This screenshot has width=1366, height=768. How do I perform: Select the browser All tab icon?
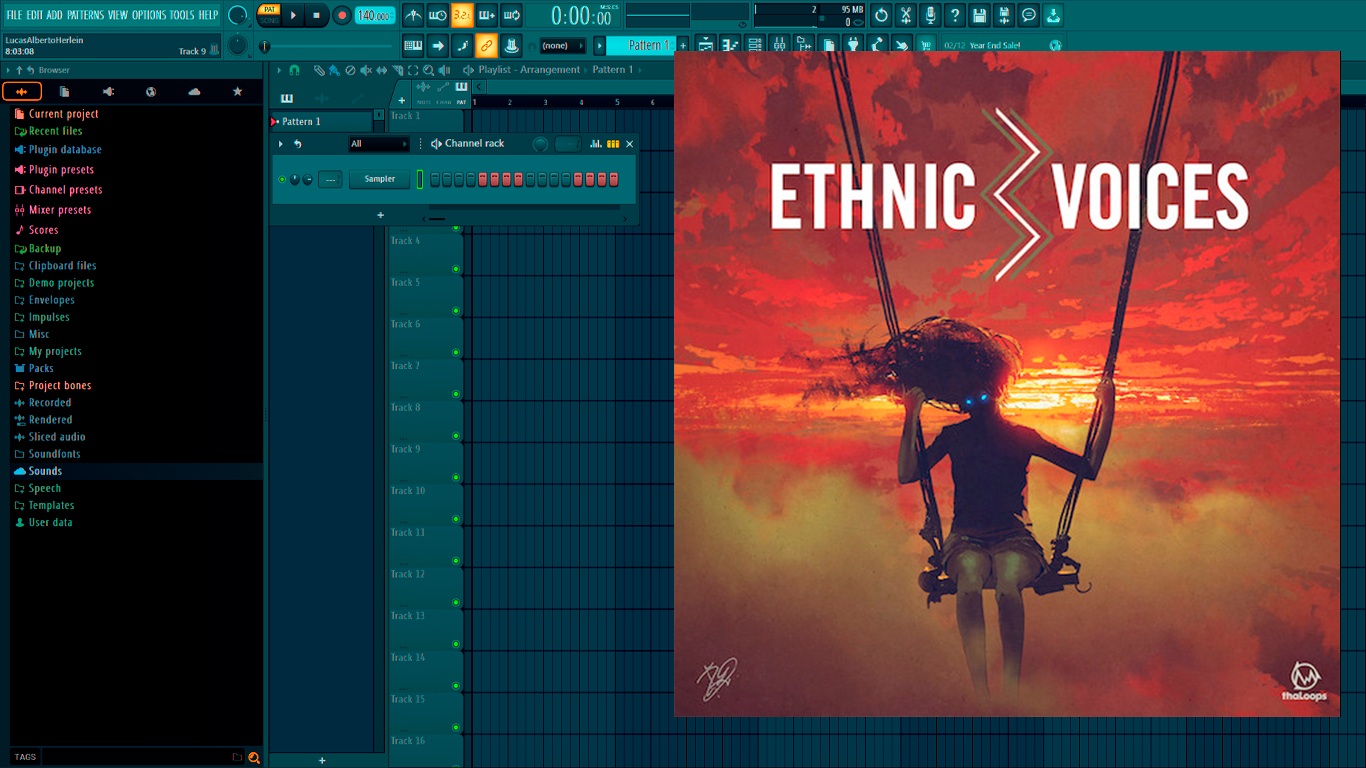(x=22, y=92)
